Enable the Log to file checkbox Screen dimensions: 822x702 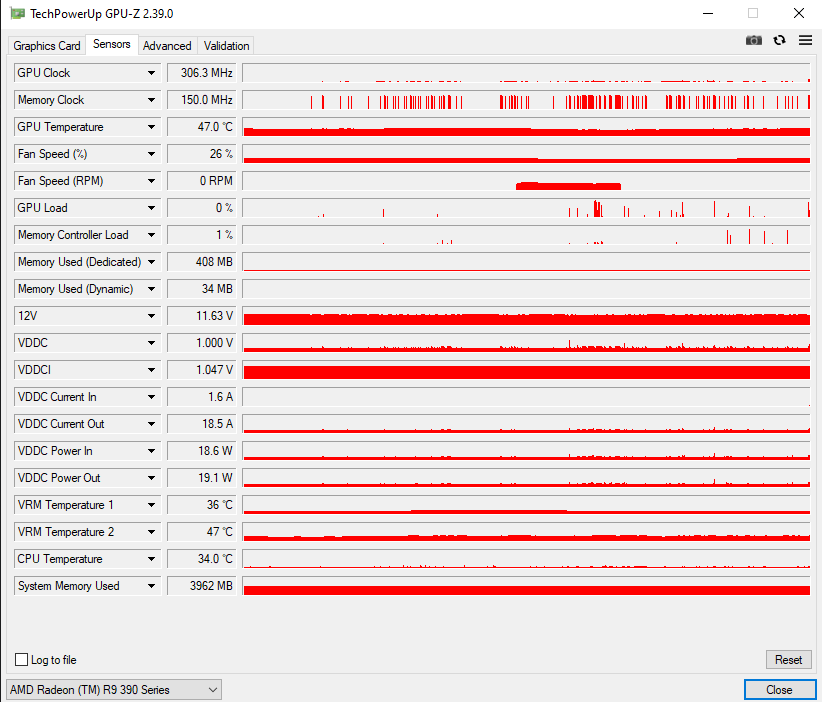point(21,660)
